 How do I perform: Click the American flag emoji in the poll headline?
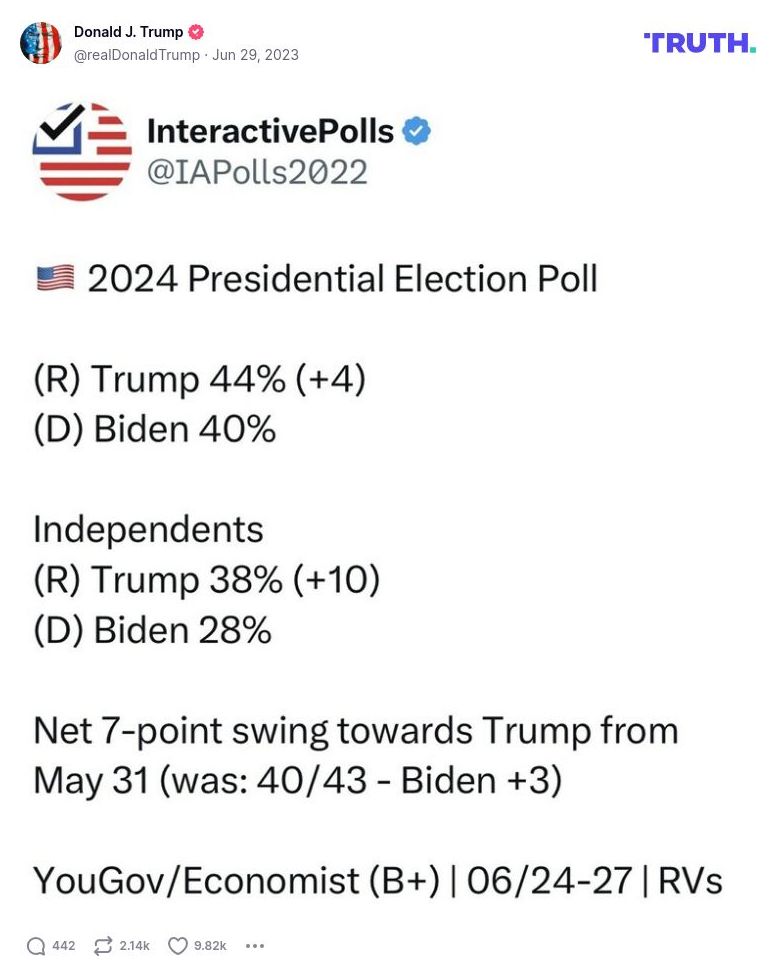click(x=56, y=278)
